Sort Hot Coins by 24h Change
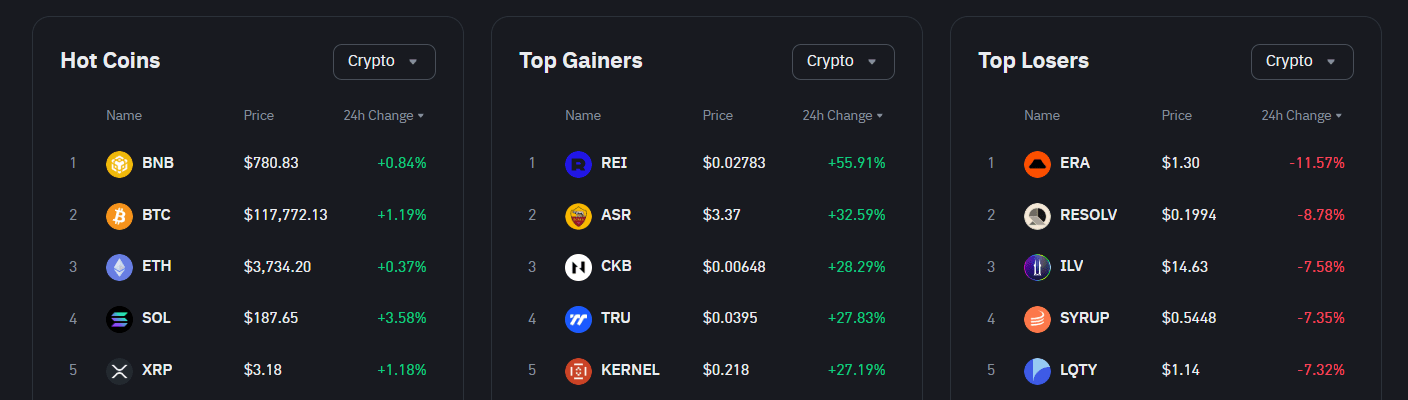The height and width of the screenshot is (400, 1408). 384,116
